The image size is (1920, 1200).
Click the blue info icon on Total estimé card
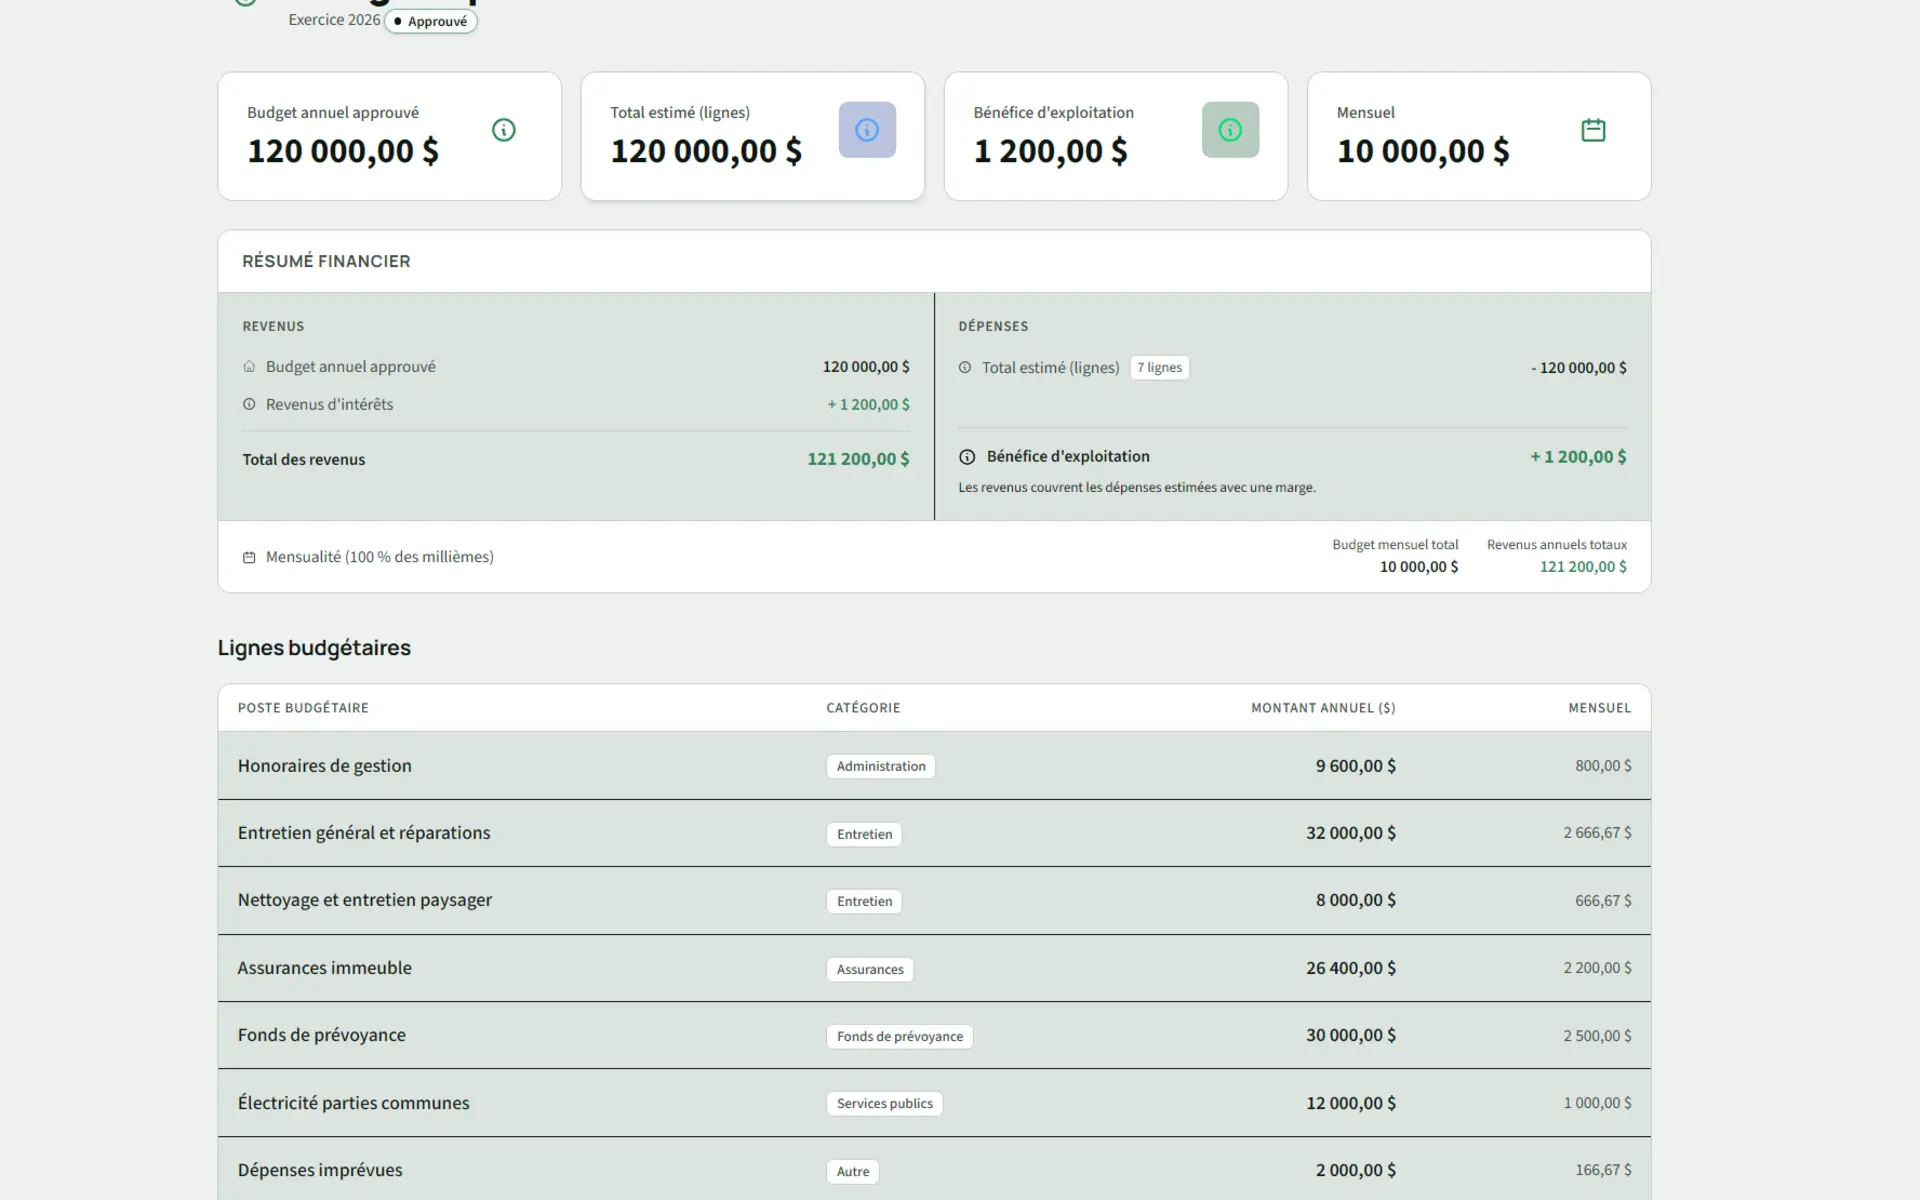tap(866, 130)
